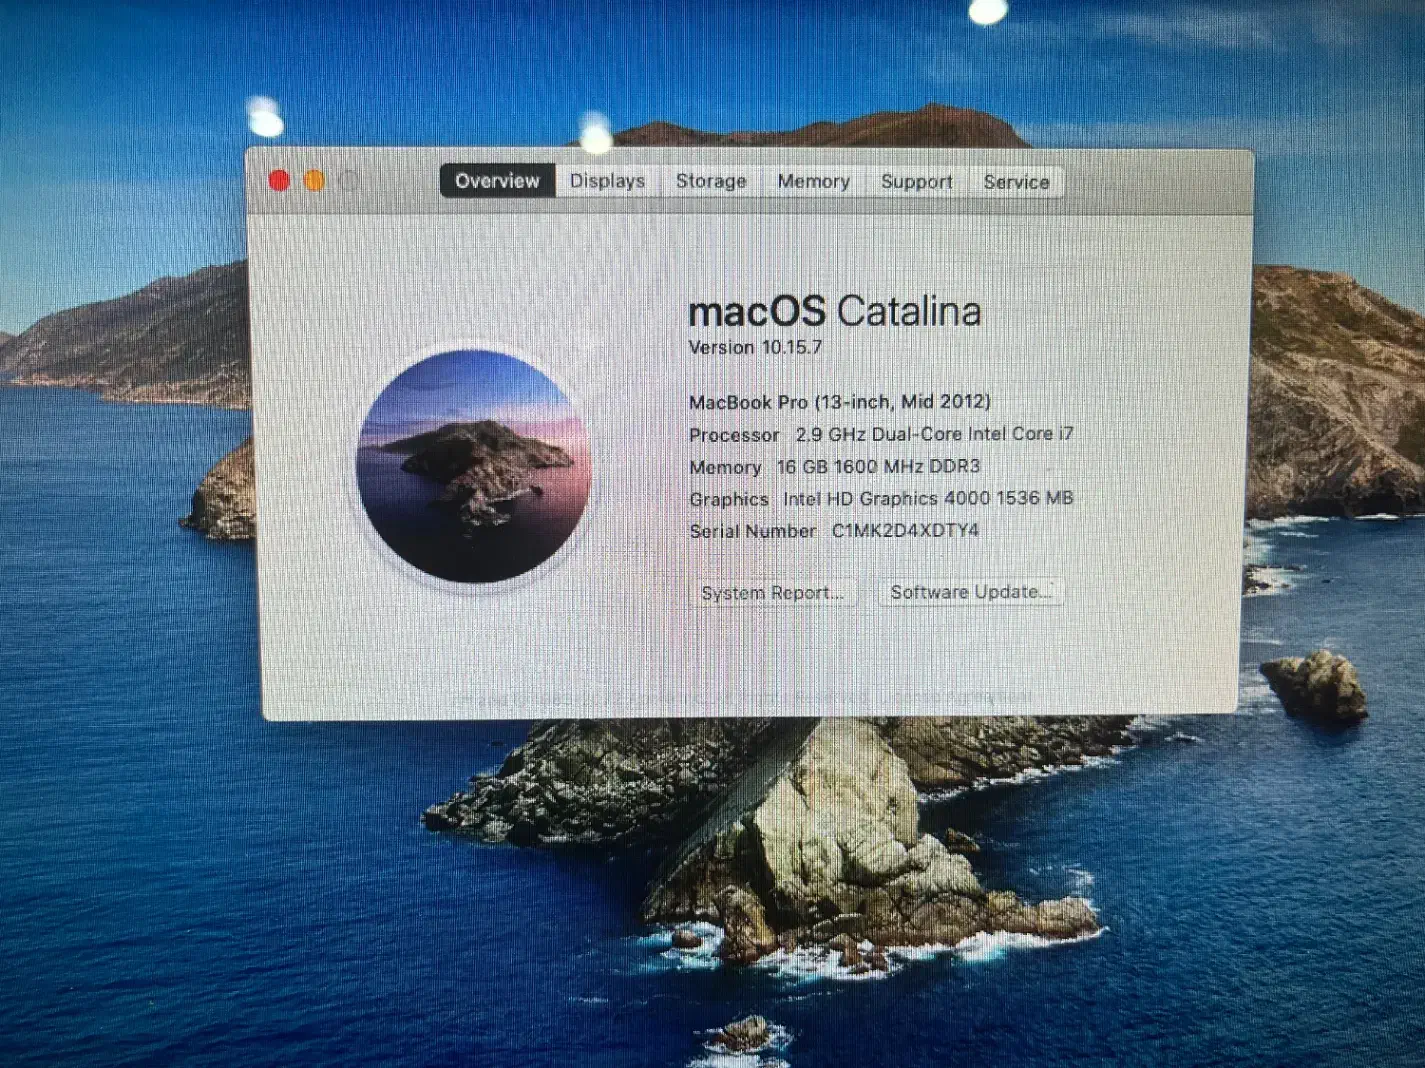1425x1068 pixels.
Task: Click the circular Catalina island icon
Action: 474,466
